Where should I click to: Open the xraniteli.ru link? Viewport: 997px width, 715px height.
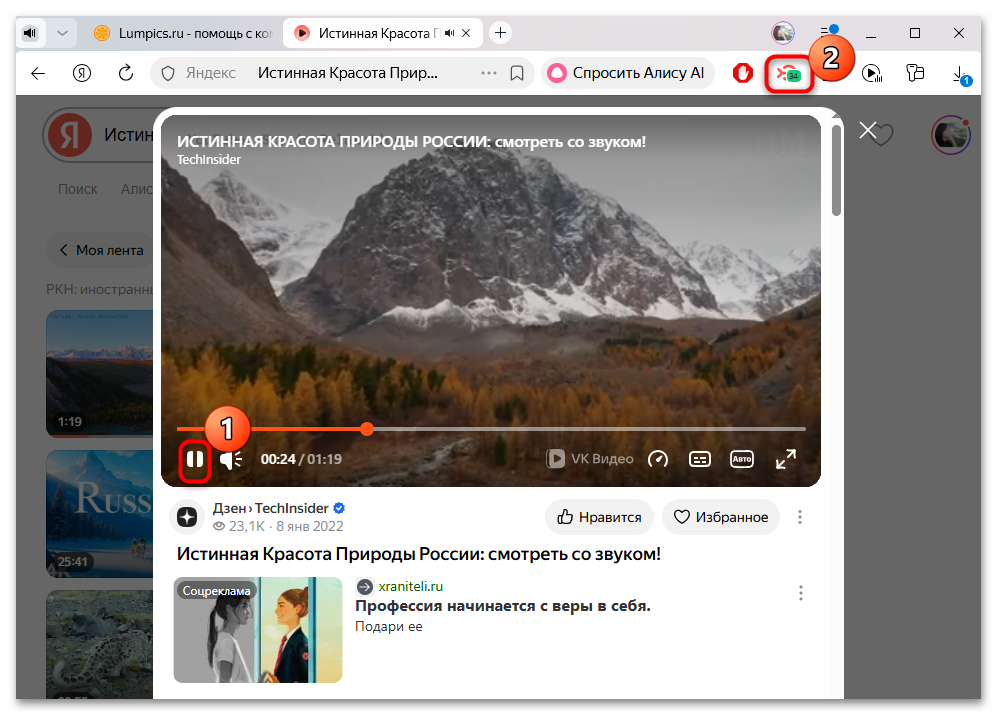(411, 587)
